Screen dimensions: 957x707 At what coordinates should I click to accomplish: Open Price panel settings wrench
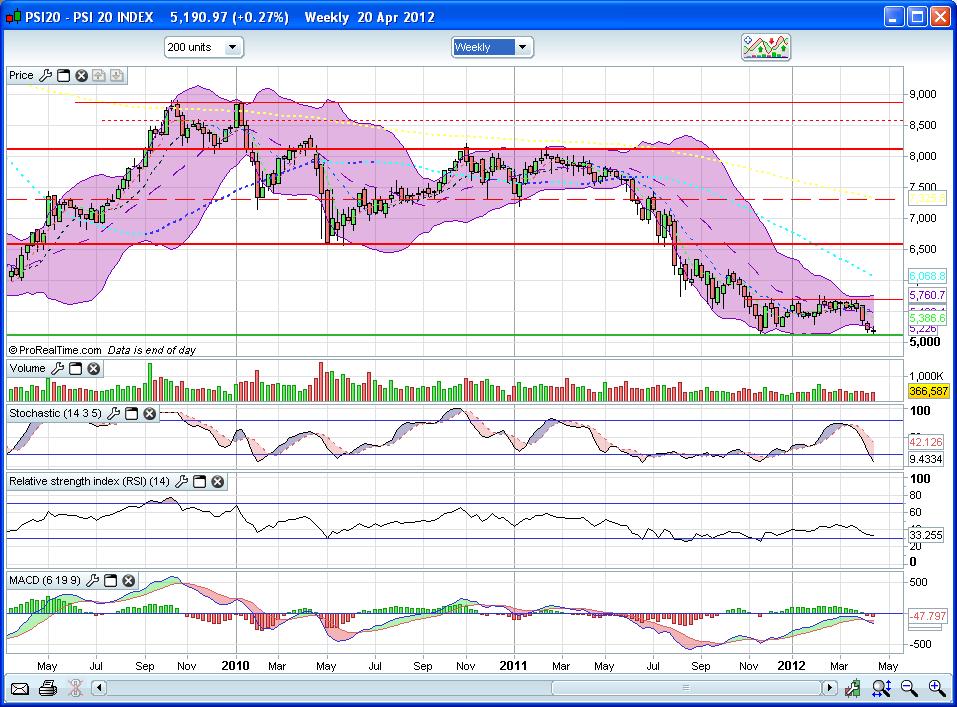(45, 75)
